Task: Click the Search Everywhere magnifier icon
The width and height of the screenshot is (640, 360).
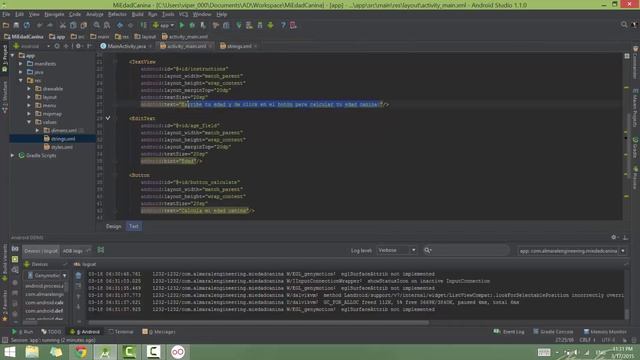Action: [624, 25]
